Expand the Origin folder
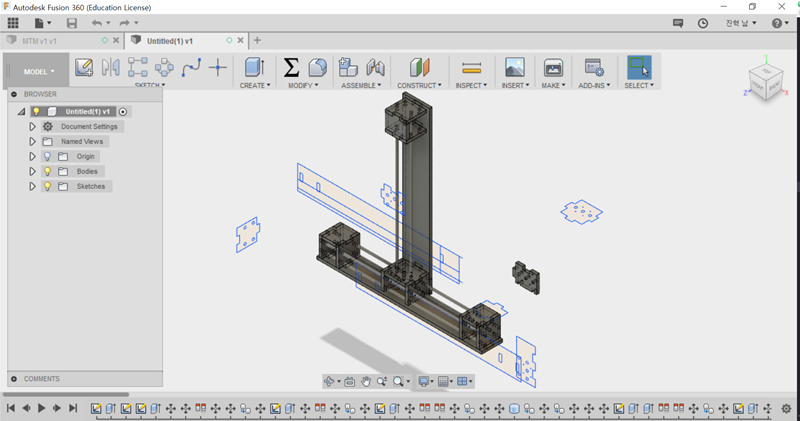Screen dimensions: 800x421 pos(32,156)
